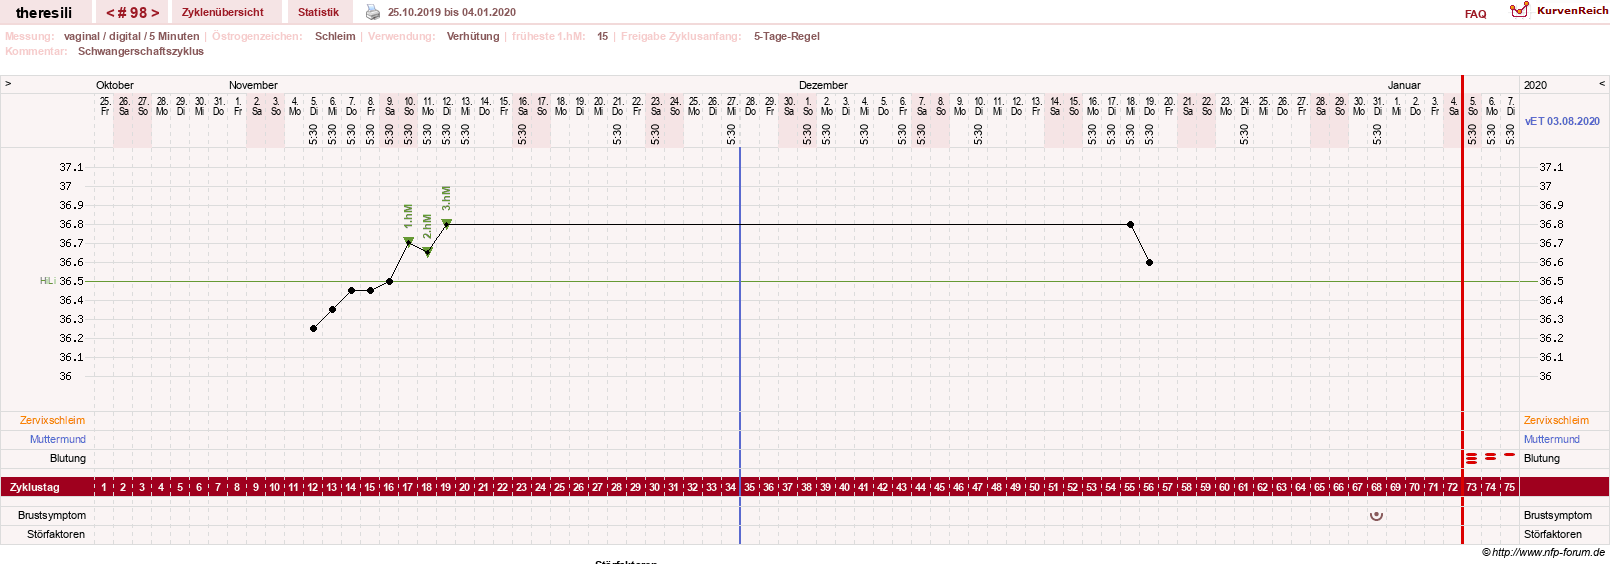Print the cycle chart via printer icon

tap(373, 12)
